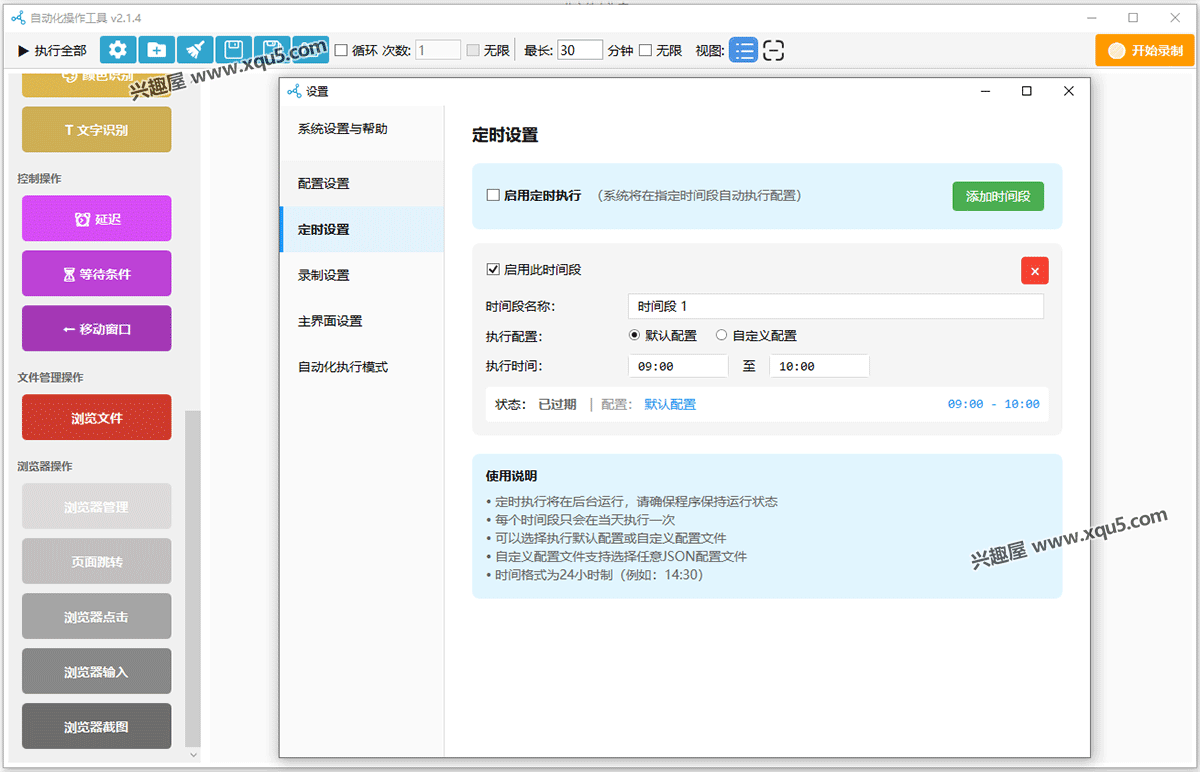1200x772 pixels.
Task: Enable the 循环 loop checkbox
Action: 341,50
